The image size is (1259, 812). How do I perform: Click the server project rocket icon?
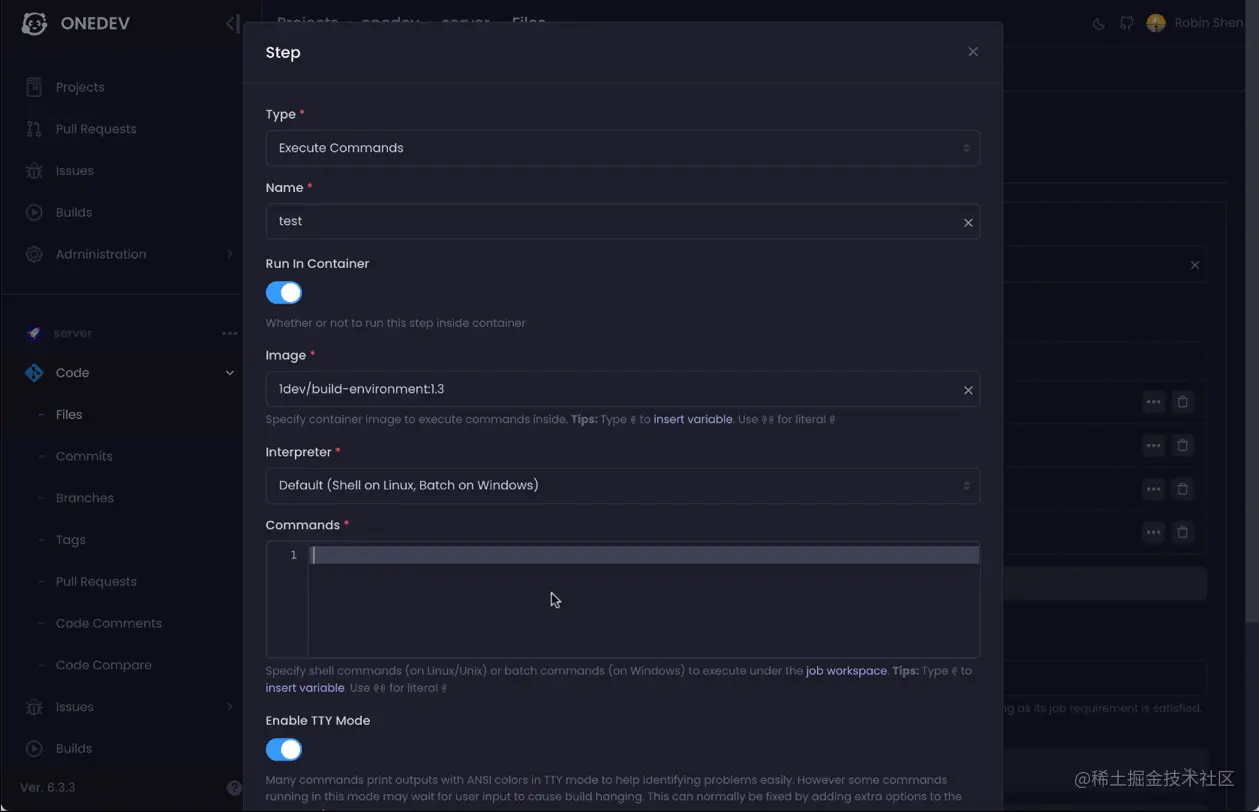click(x=34, y=333)
